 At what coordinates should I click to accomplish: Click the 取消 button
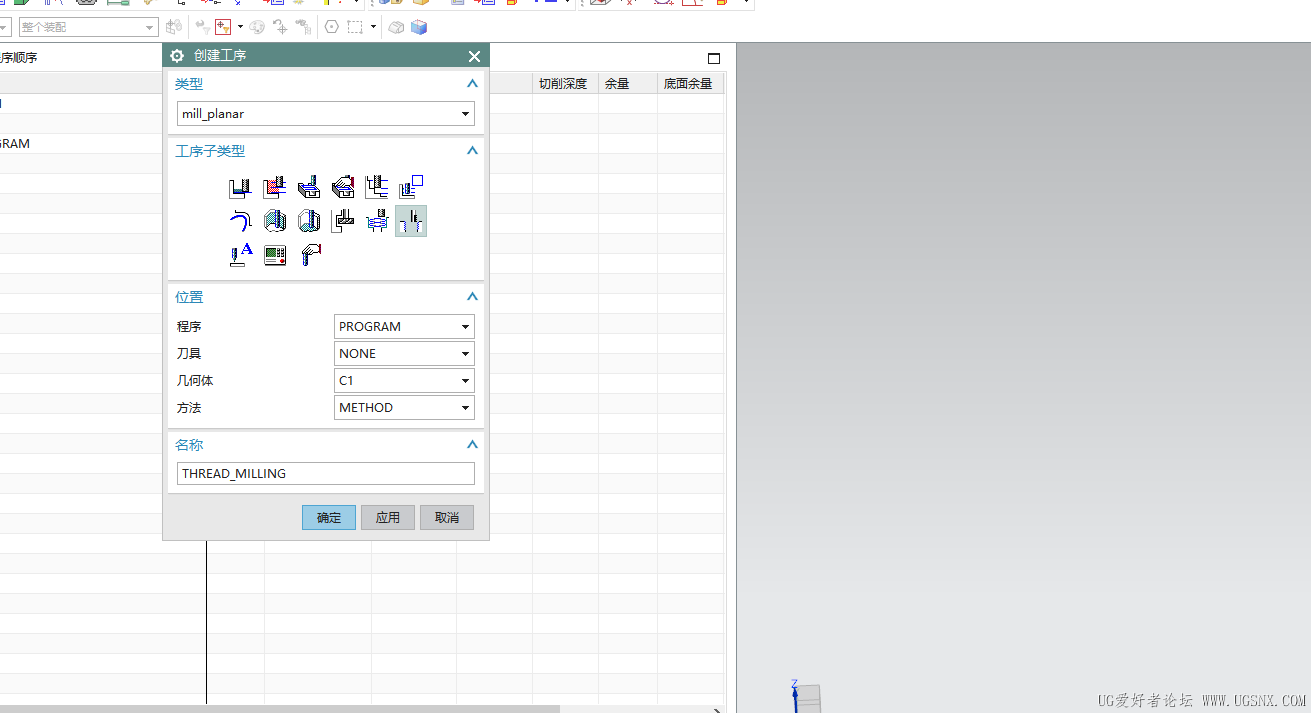[447, 518]
